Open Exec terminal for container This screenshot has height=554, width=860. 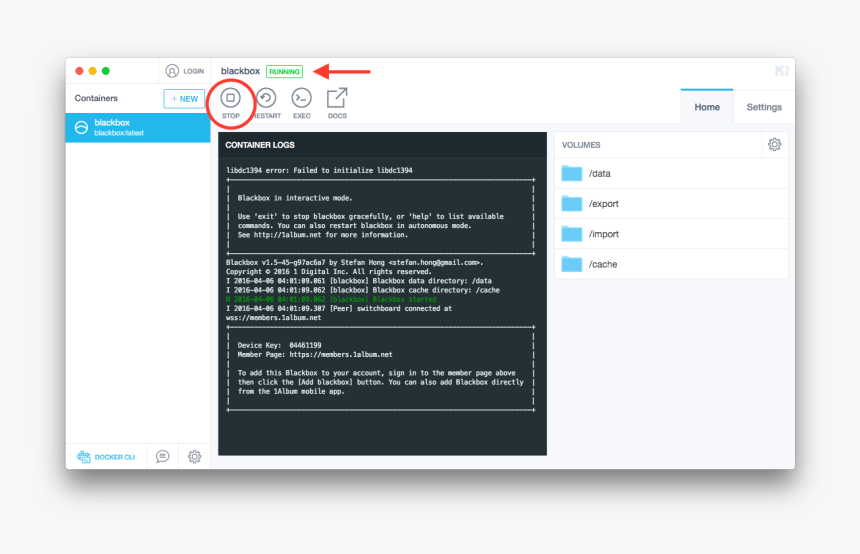tap(302, 103)
